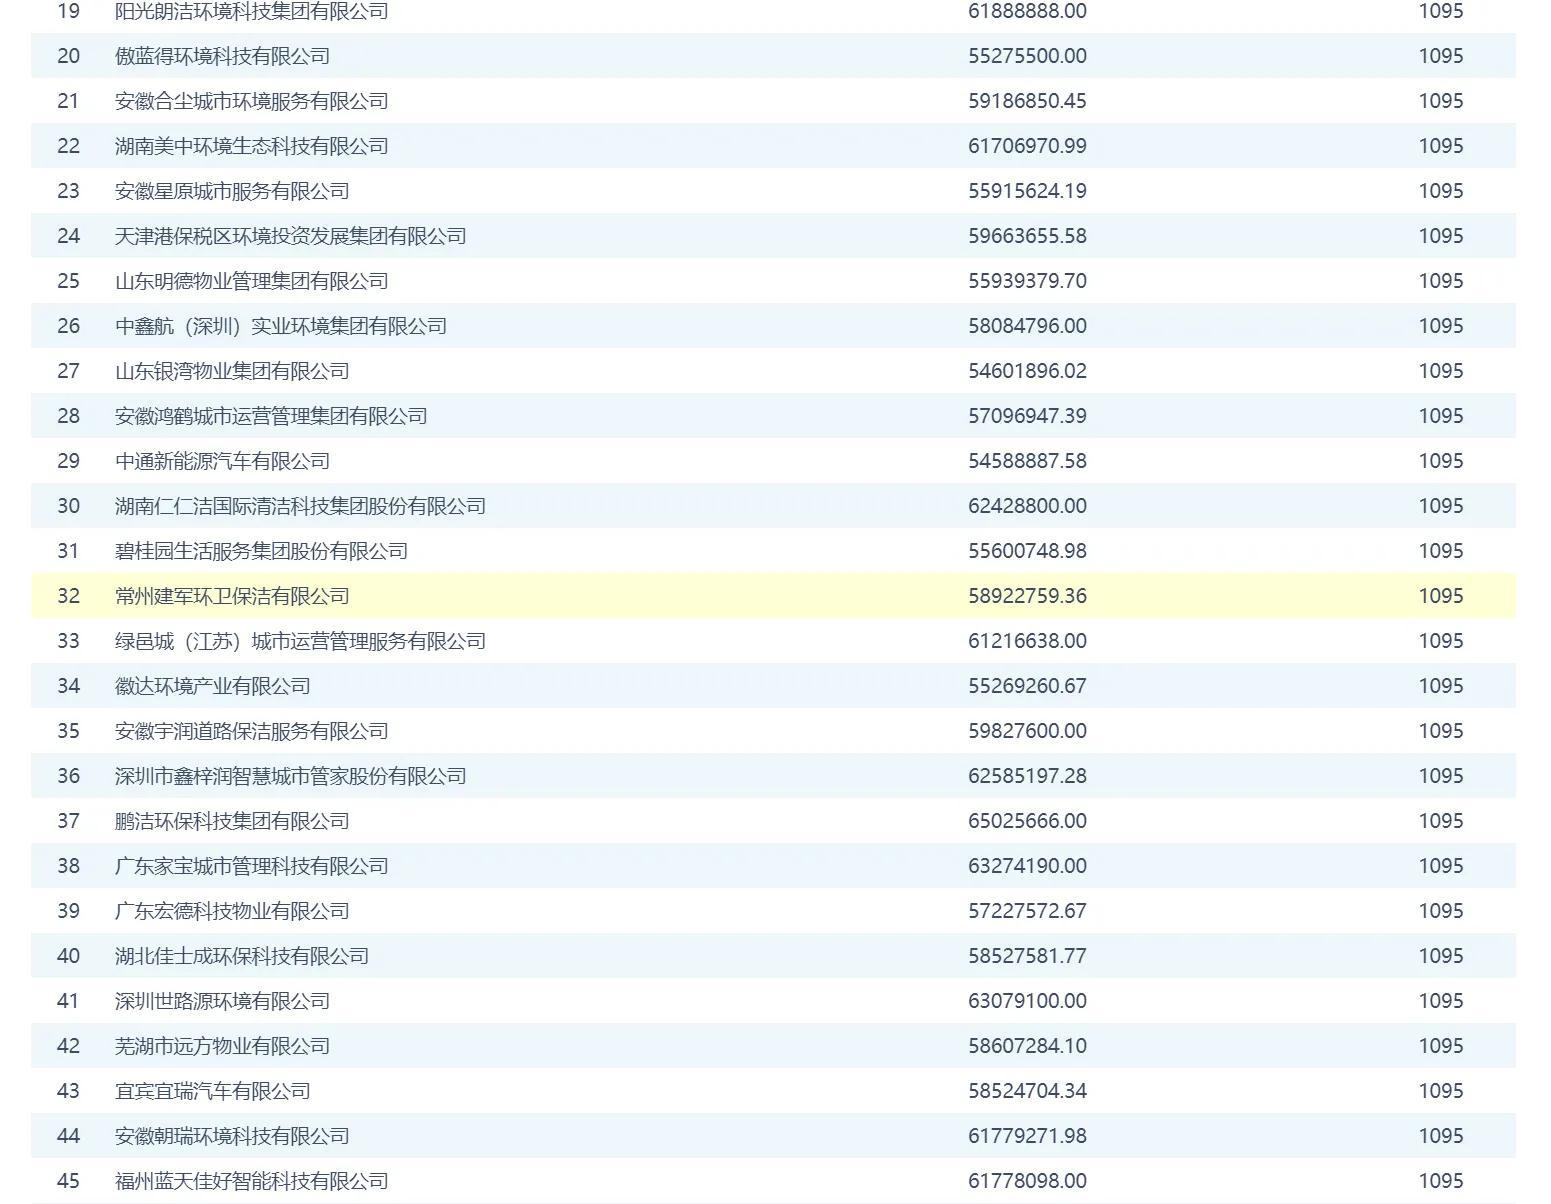This screenshot has width=1551, height=1204.
Task: Click 深圳世路源环境有限公司
Action: coord(222,1001)
